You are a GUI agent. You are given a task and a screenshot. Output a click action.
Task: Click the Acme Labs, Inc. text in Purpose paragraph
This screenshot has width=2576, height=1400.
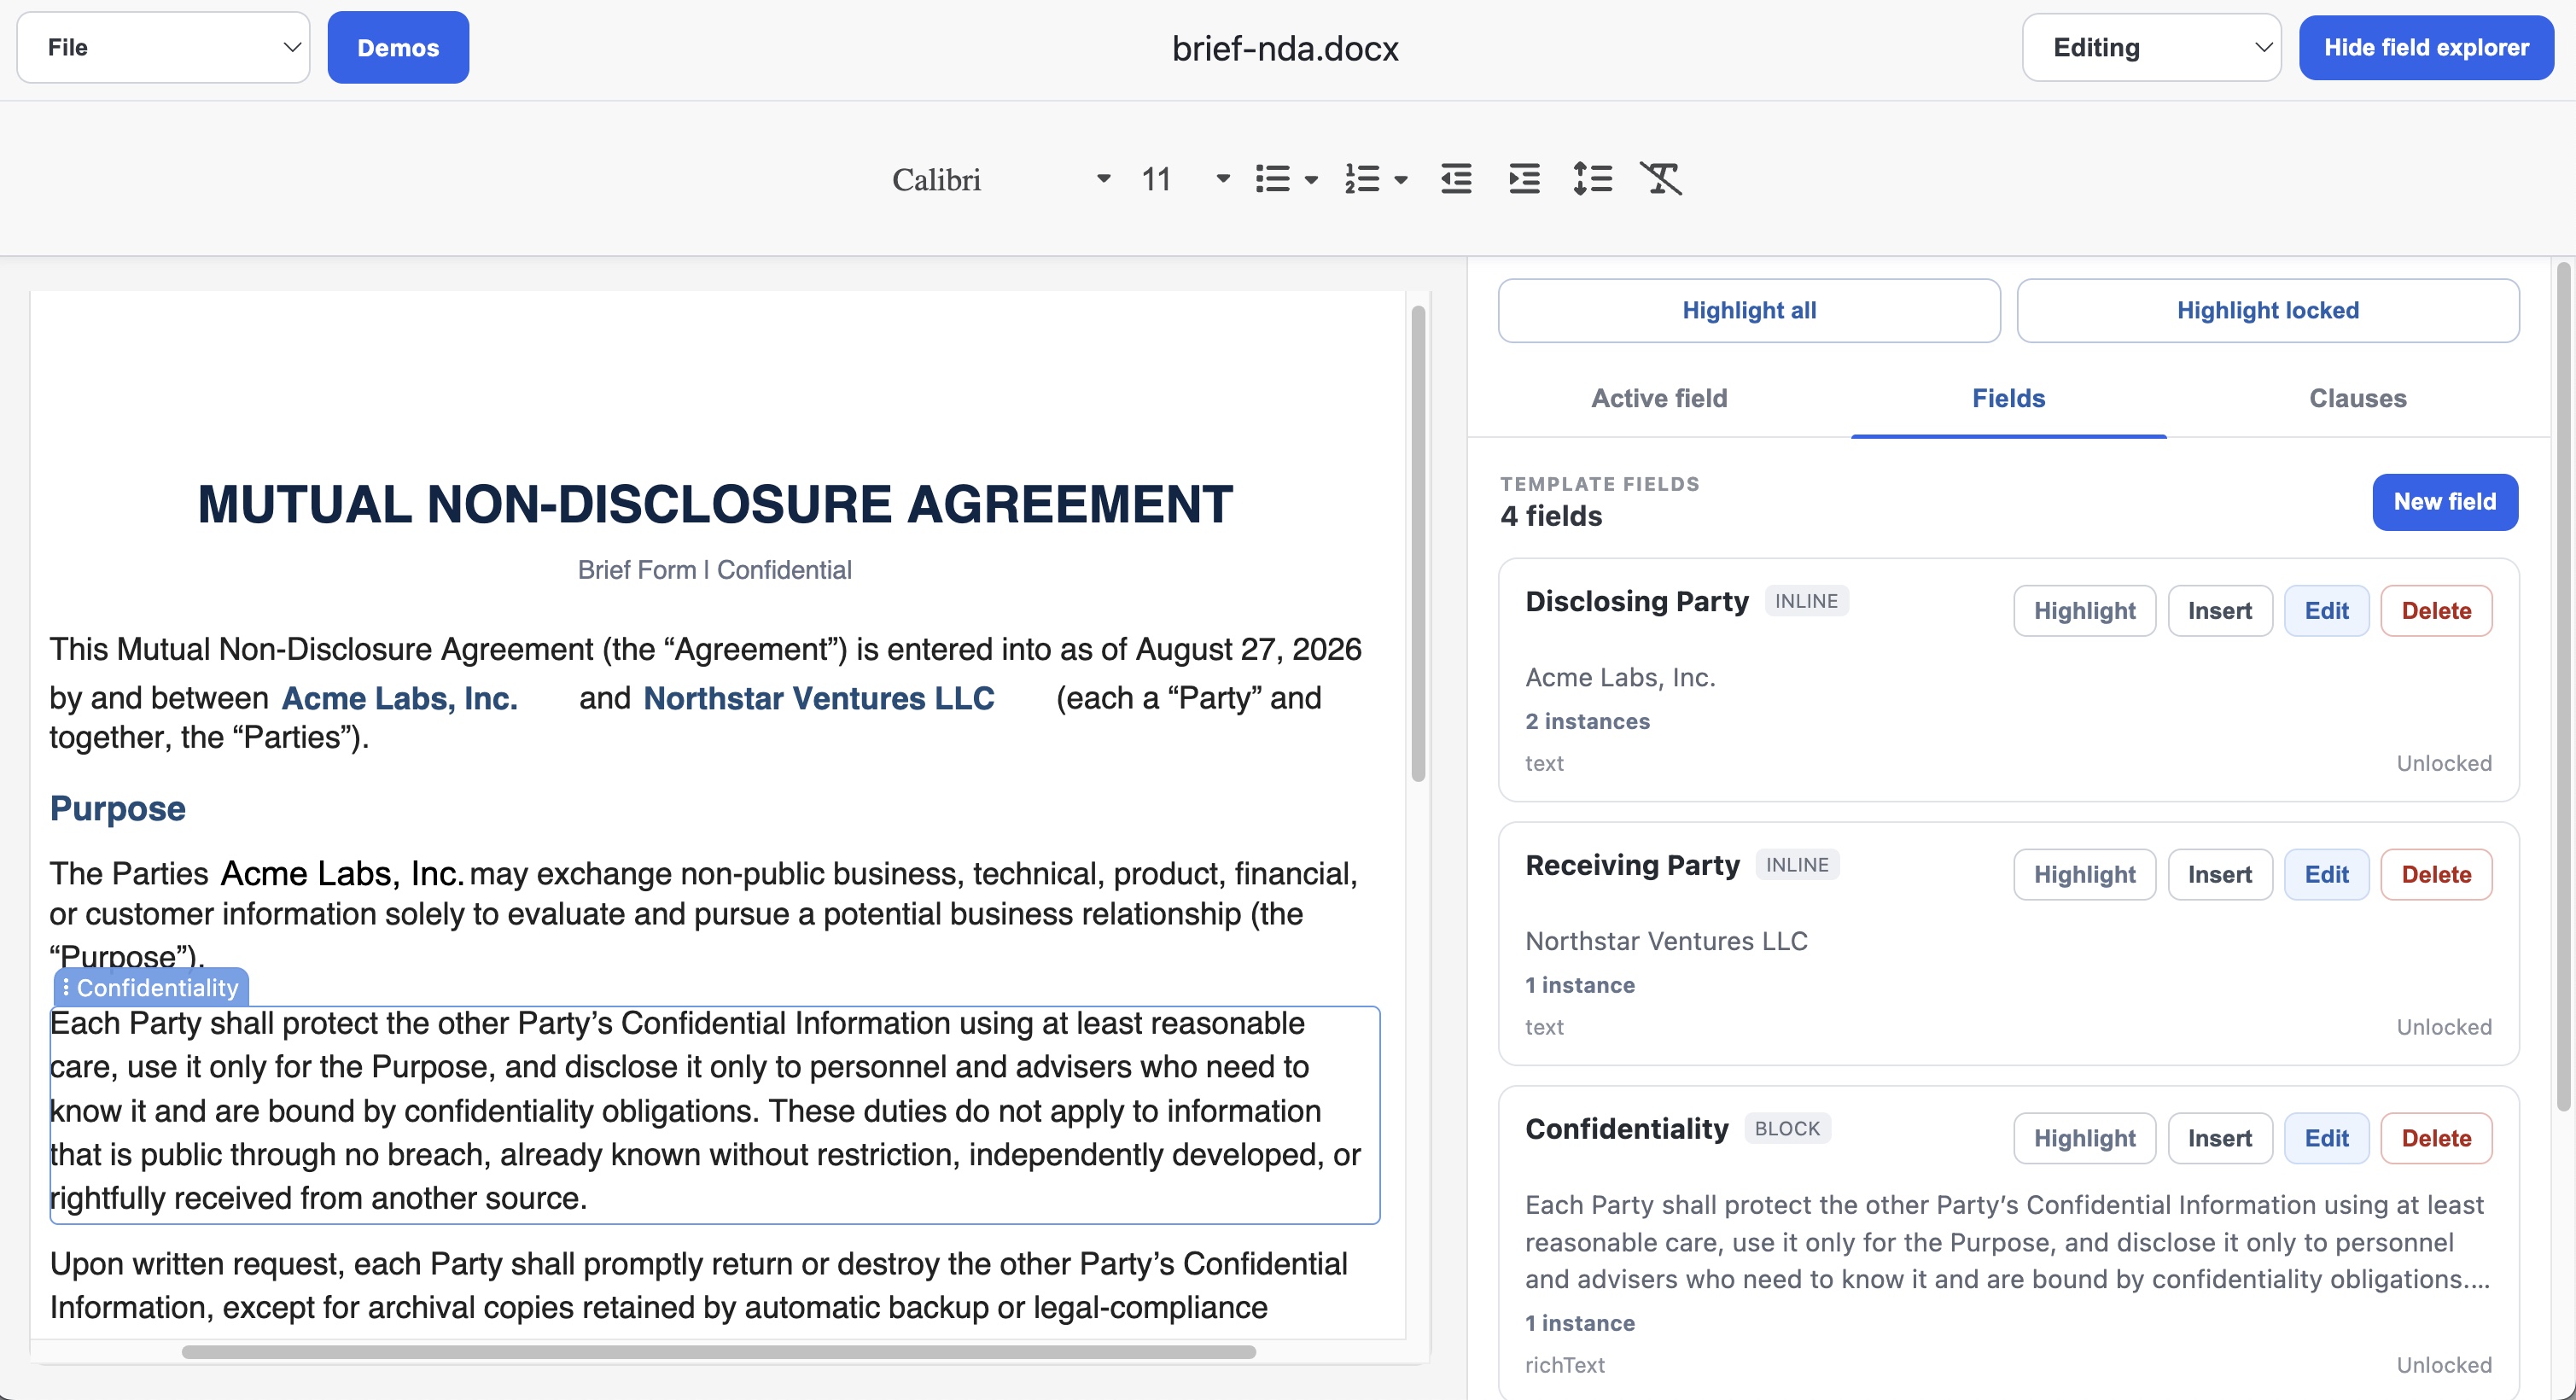341,874
